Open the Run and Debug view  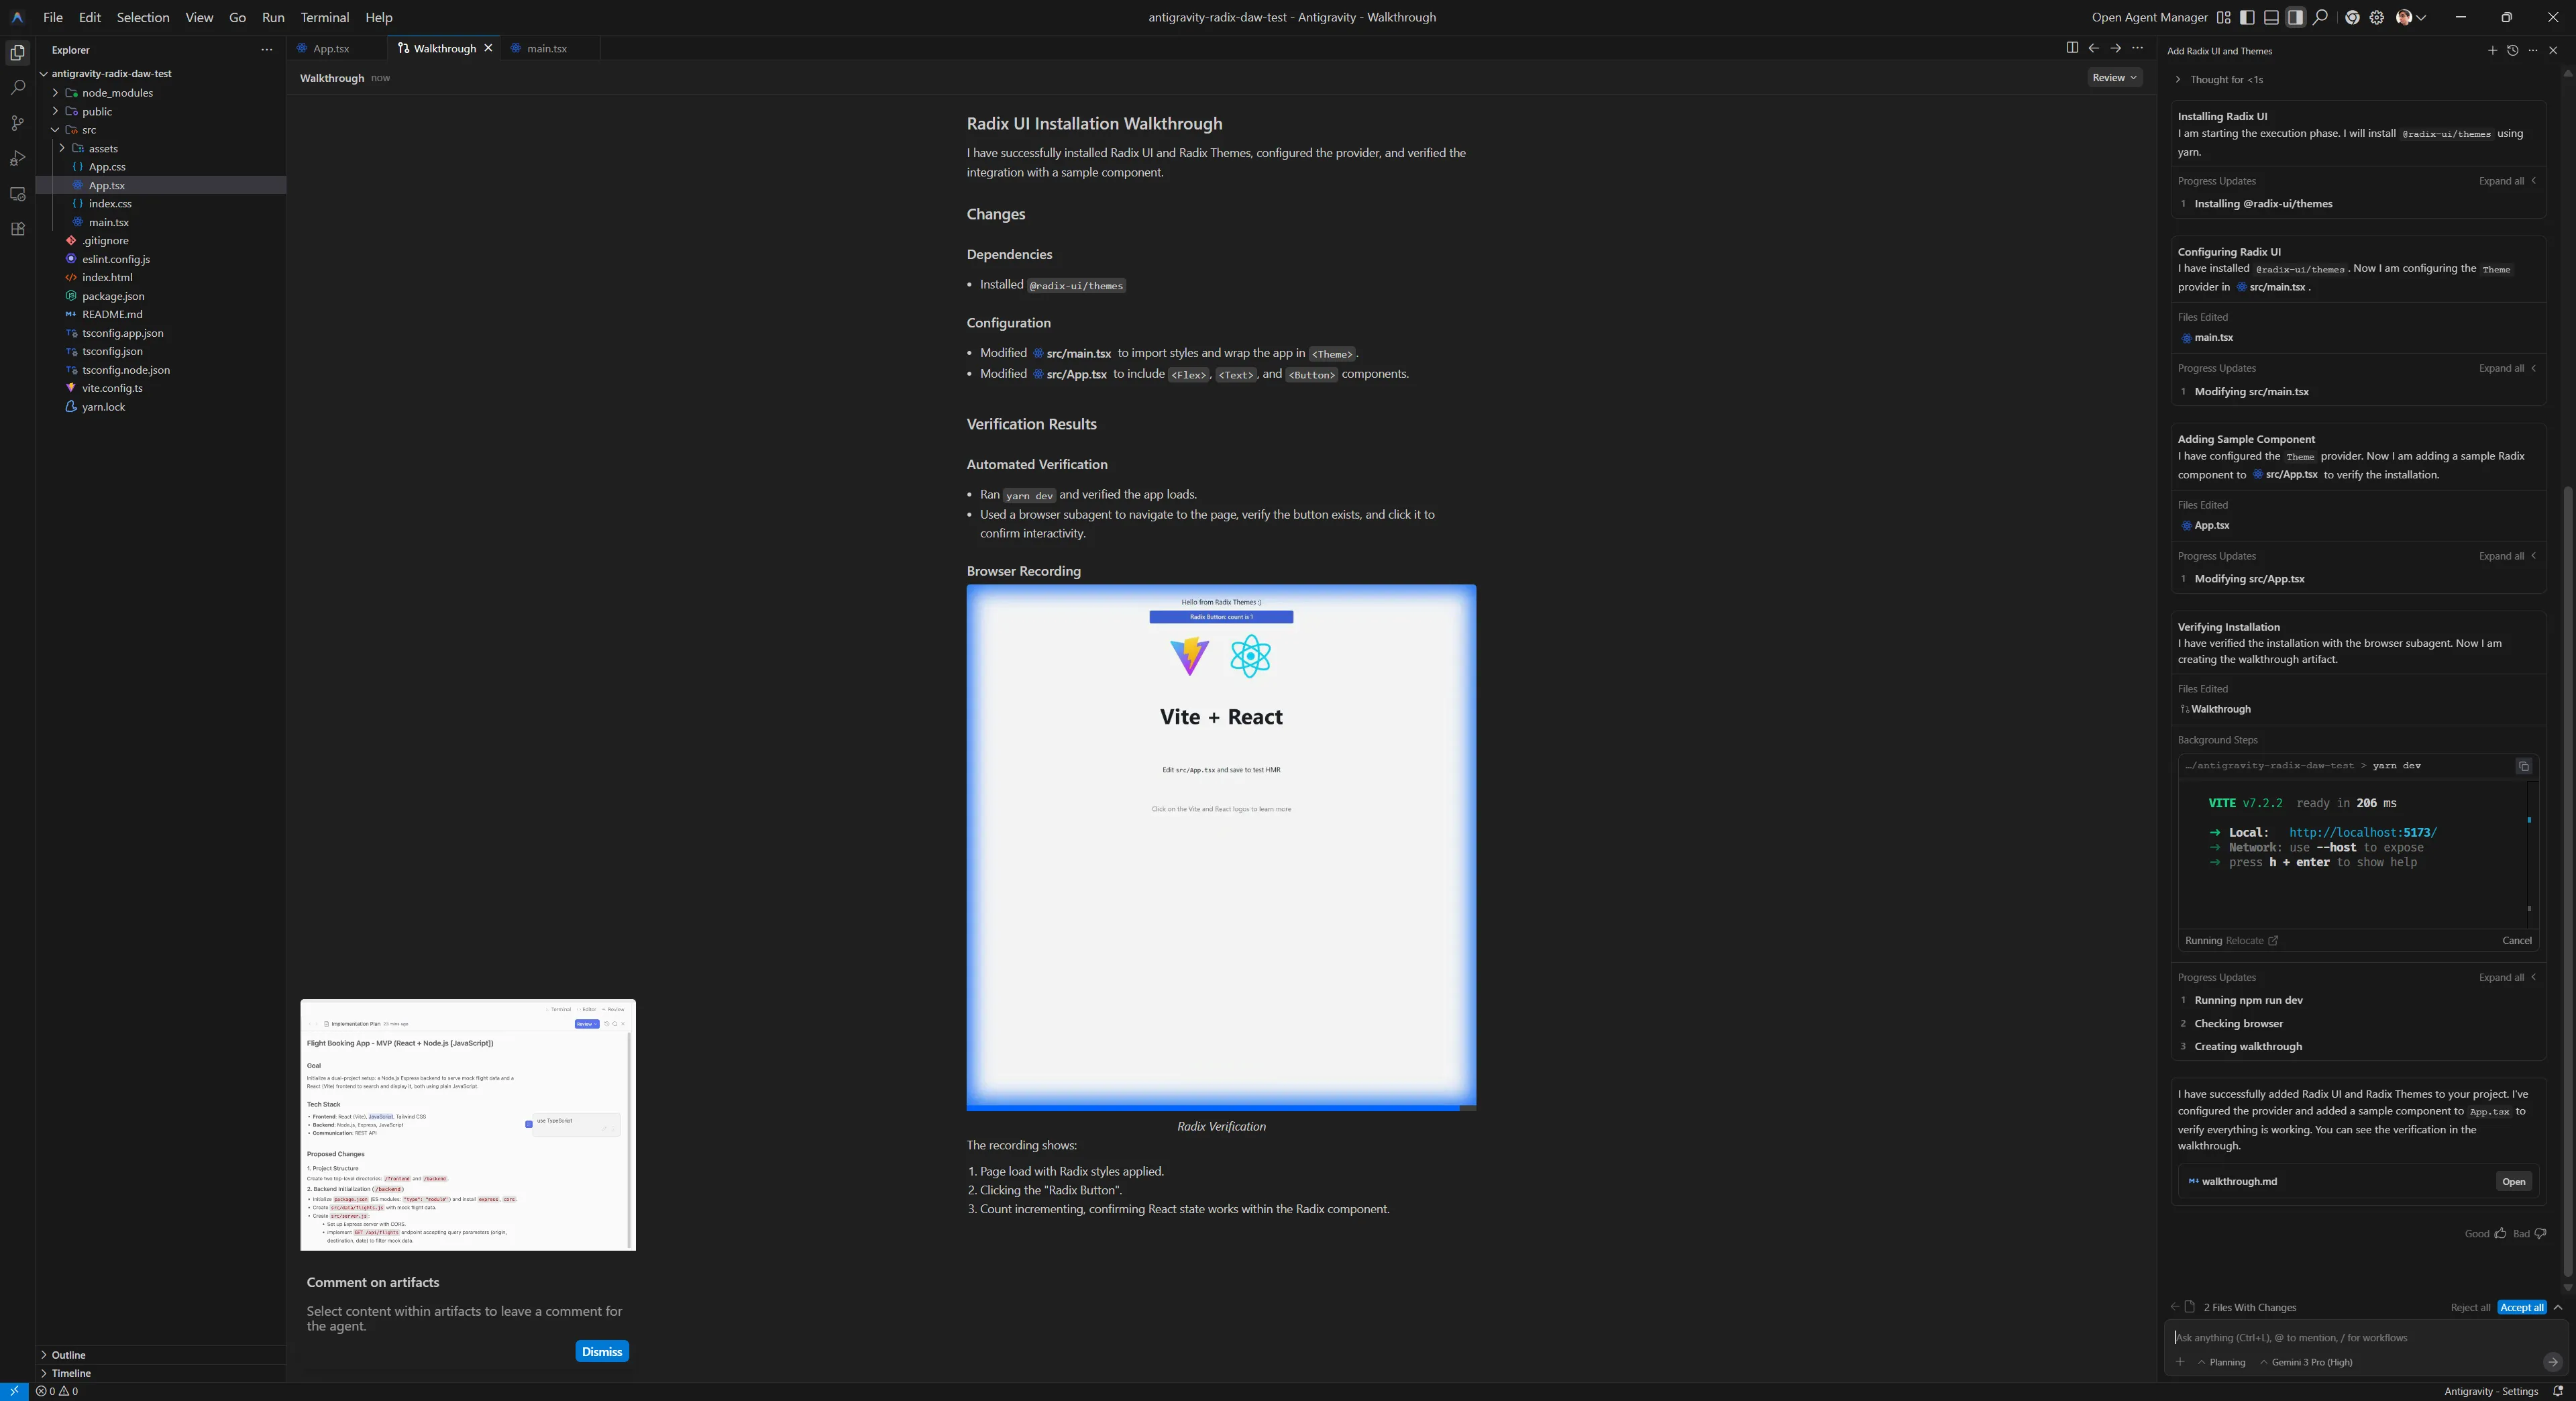[17, 158]
